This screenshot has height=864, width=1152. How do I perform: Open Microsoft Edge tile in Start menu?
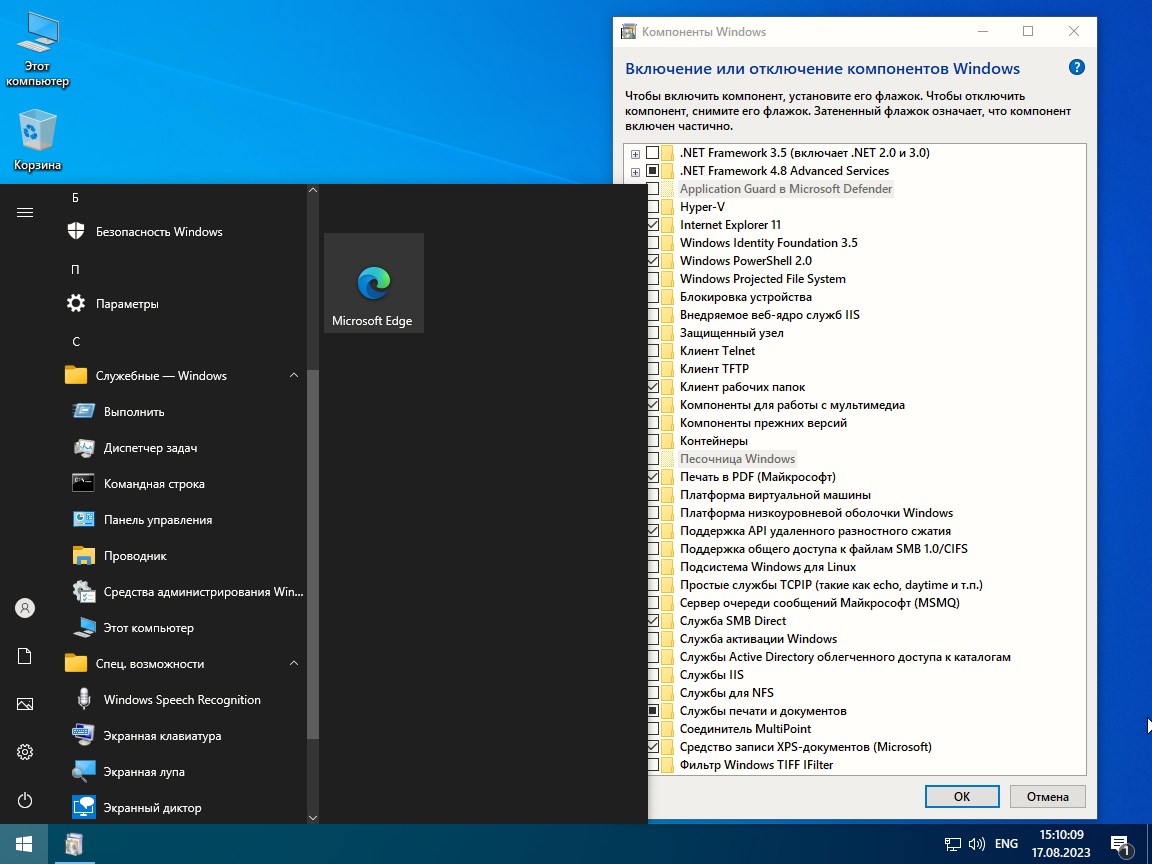point(373,283)
